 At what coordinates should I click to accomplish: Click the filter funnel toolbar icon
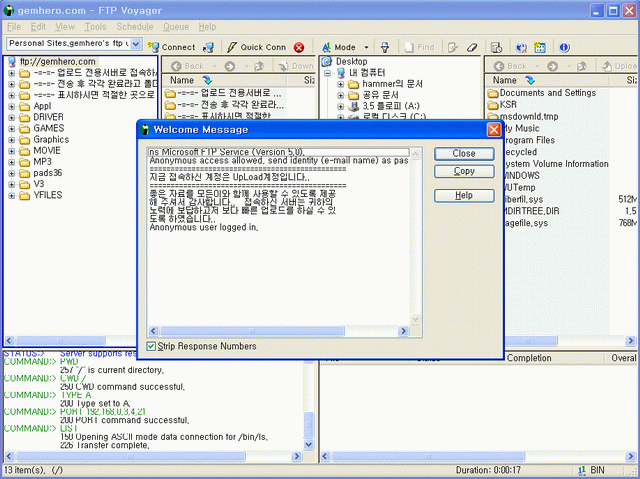[x=384, y=47]
